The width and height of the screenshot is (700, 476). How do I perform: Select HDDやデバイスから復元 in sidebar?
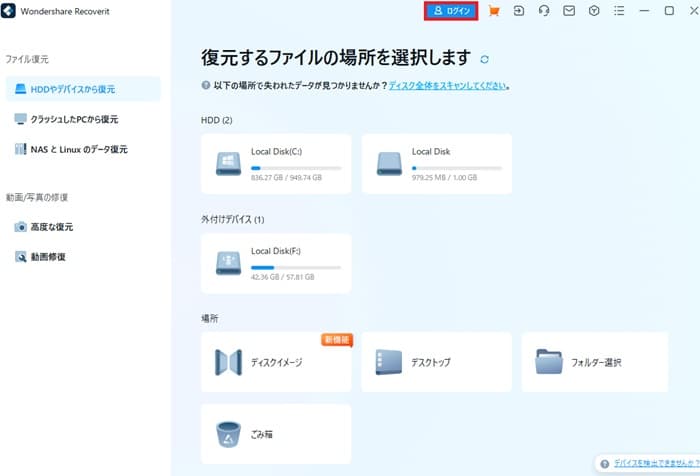pyautogui.click(x=83, y=89)
